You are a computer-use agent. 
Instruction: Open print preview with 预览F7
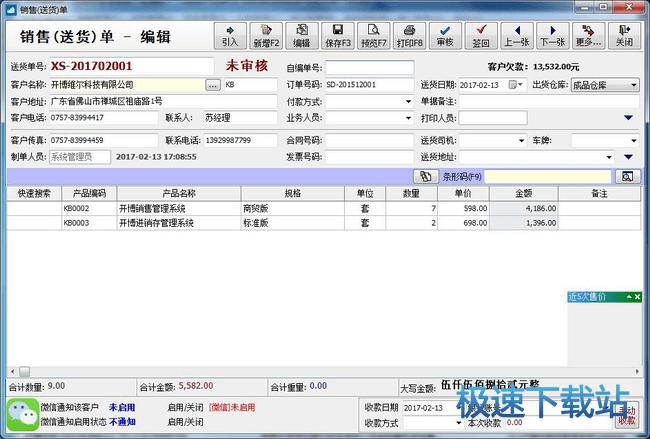[x=373, y=35]
